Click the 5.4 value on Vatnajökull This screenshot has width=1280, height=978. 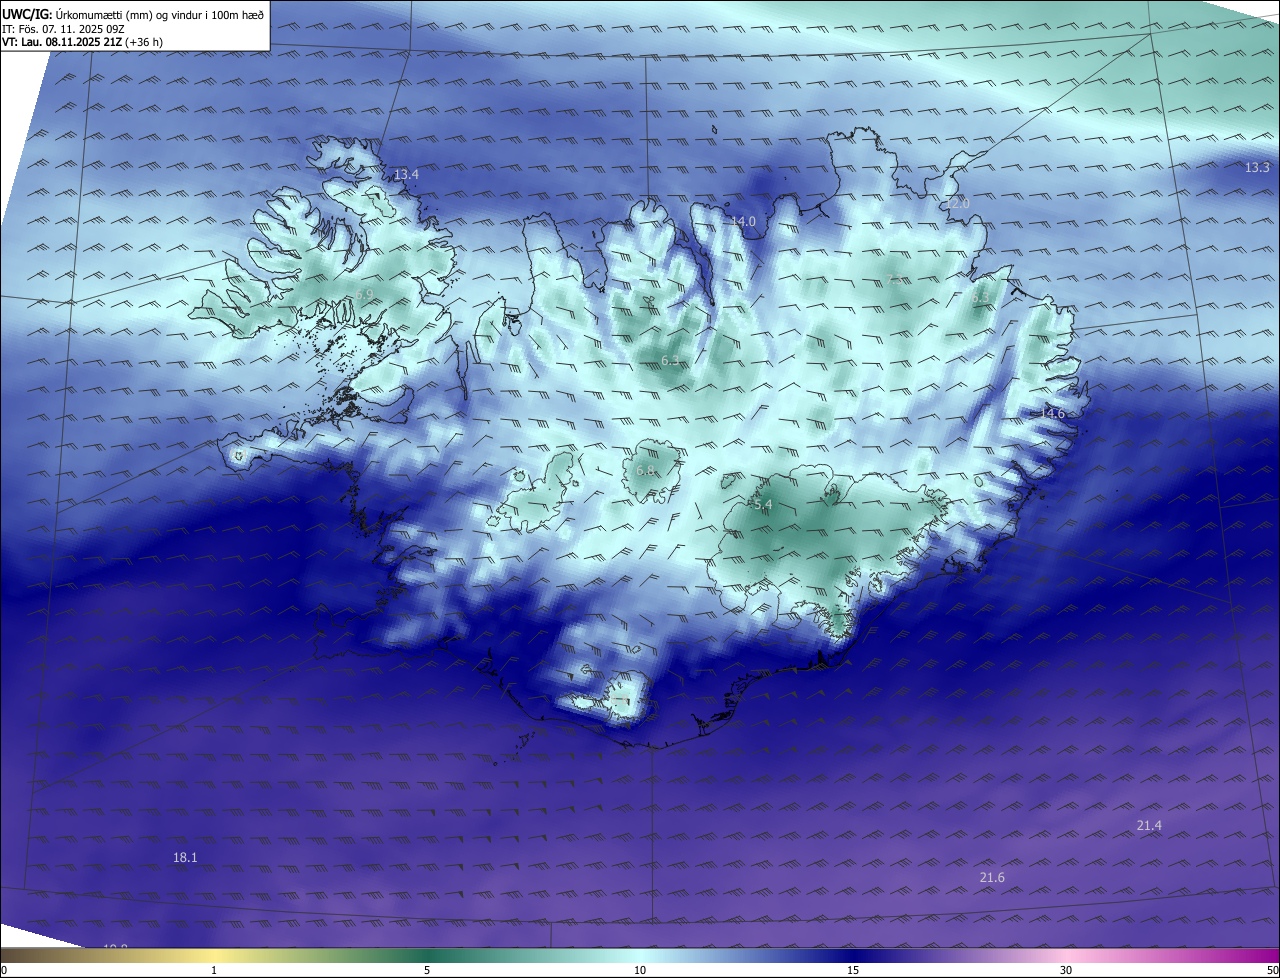point(763,505)
